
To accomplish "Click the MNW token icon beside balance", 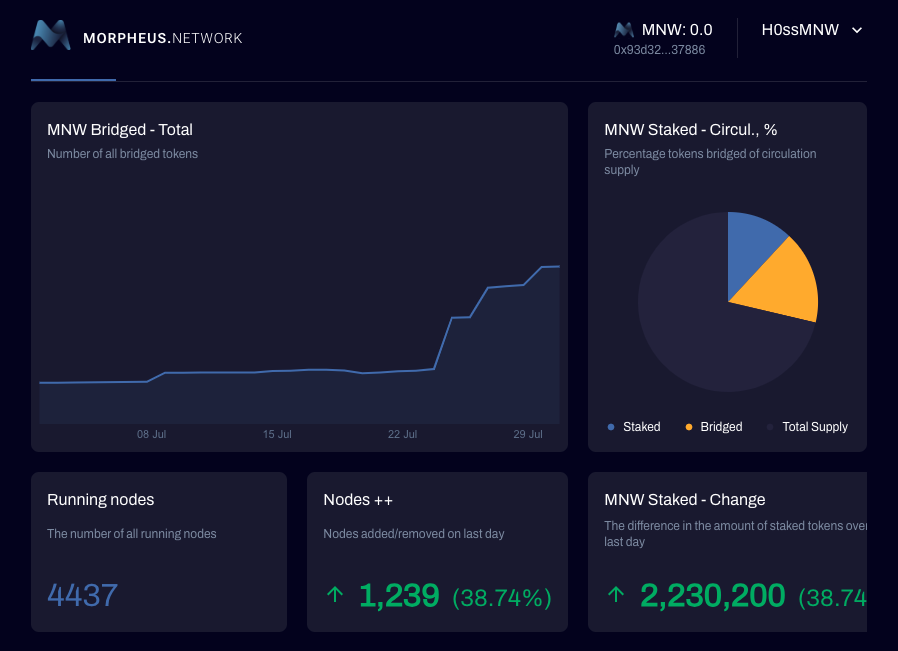I will click(x=624, y=30).
